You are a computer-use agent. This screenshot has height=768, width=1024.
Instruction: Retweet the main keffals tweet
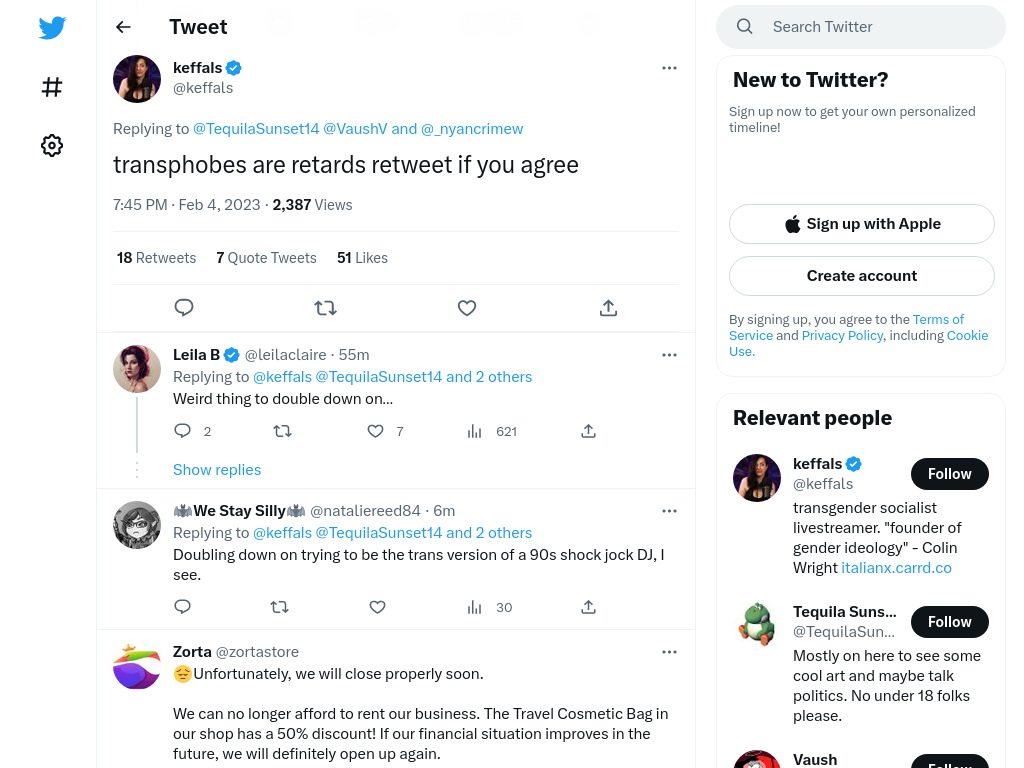(325, 308)
